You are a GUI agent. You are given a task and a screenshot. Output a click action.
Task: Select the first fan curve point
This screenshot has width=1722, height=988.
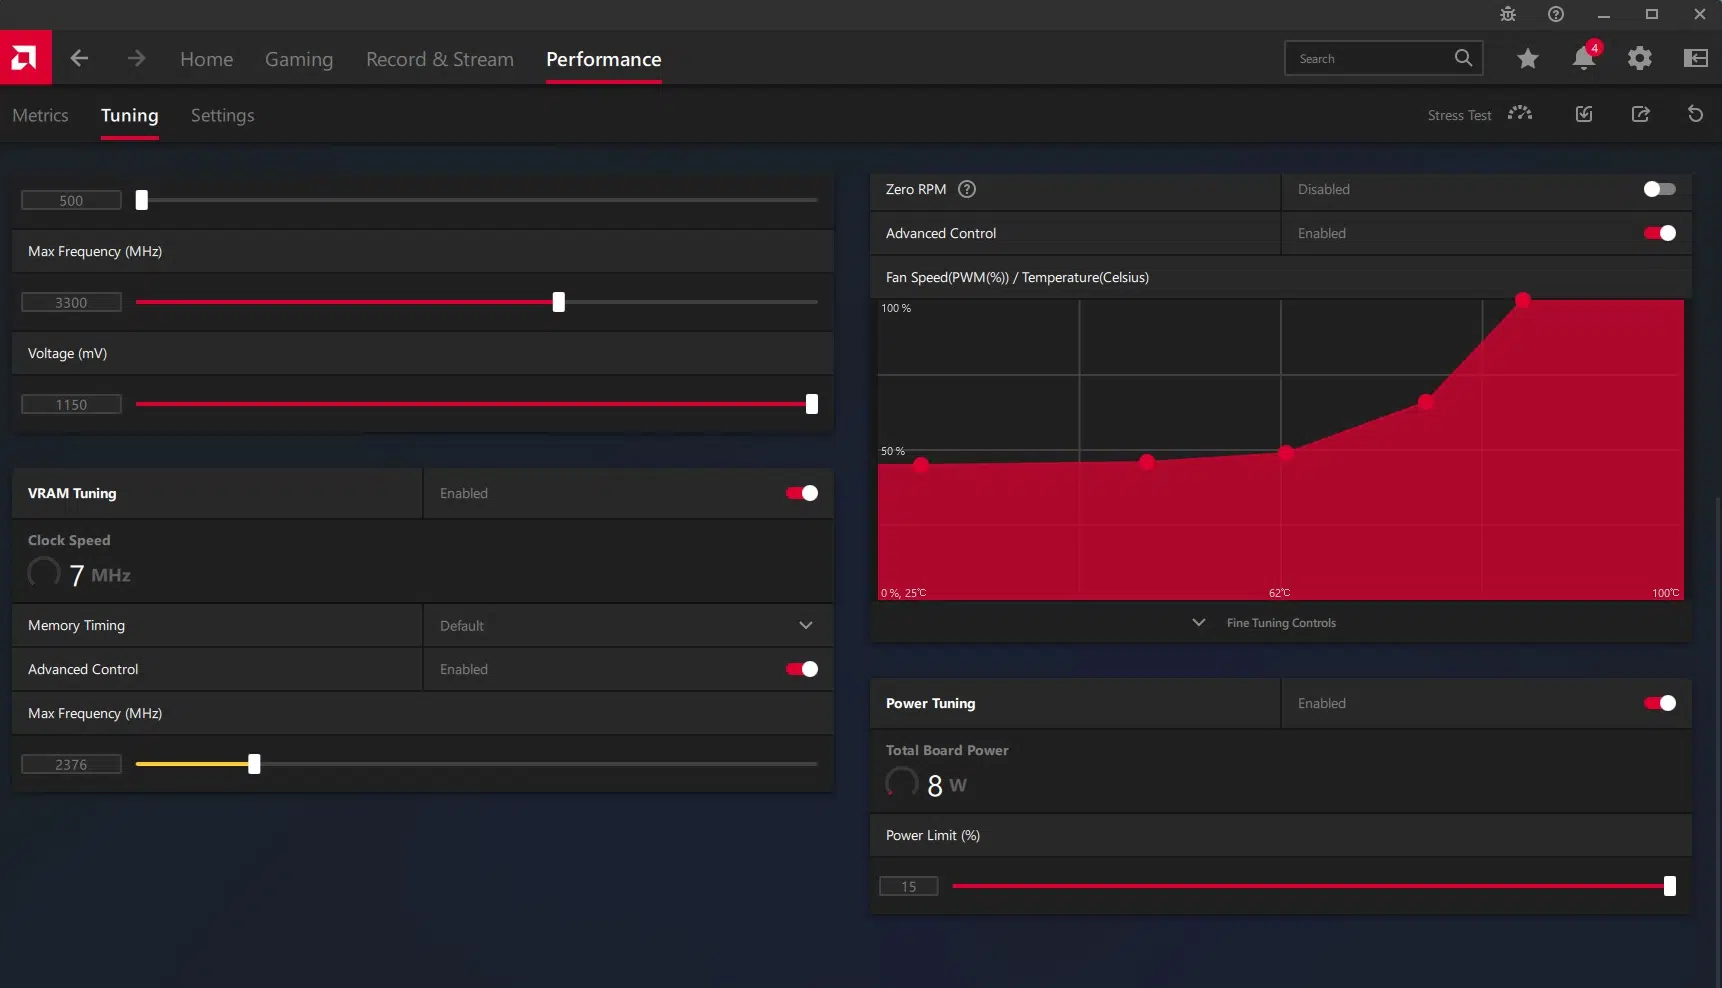coord(921,464)
